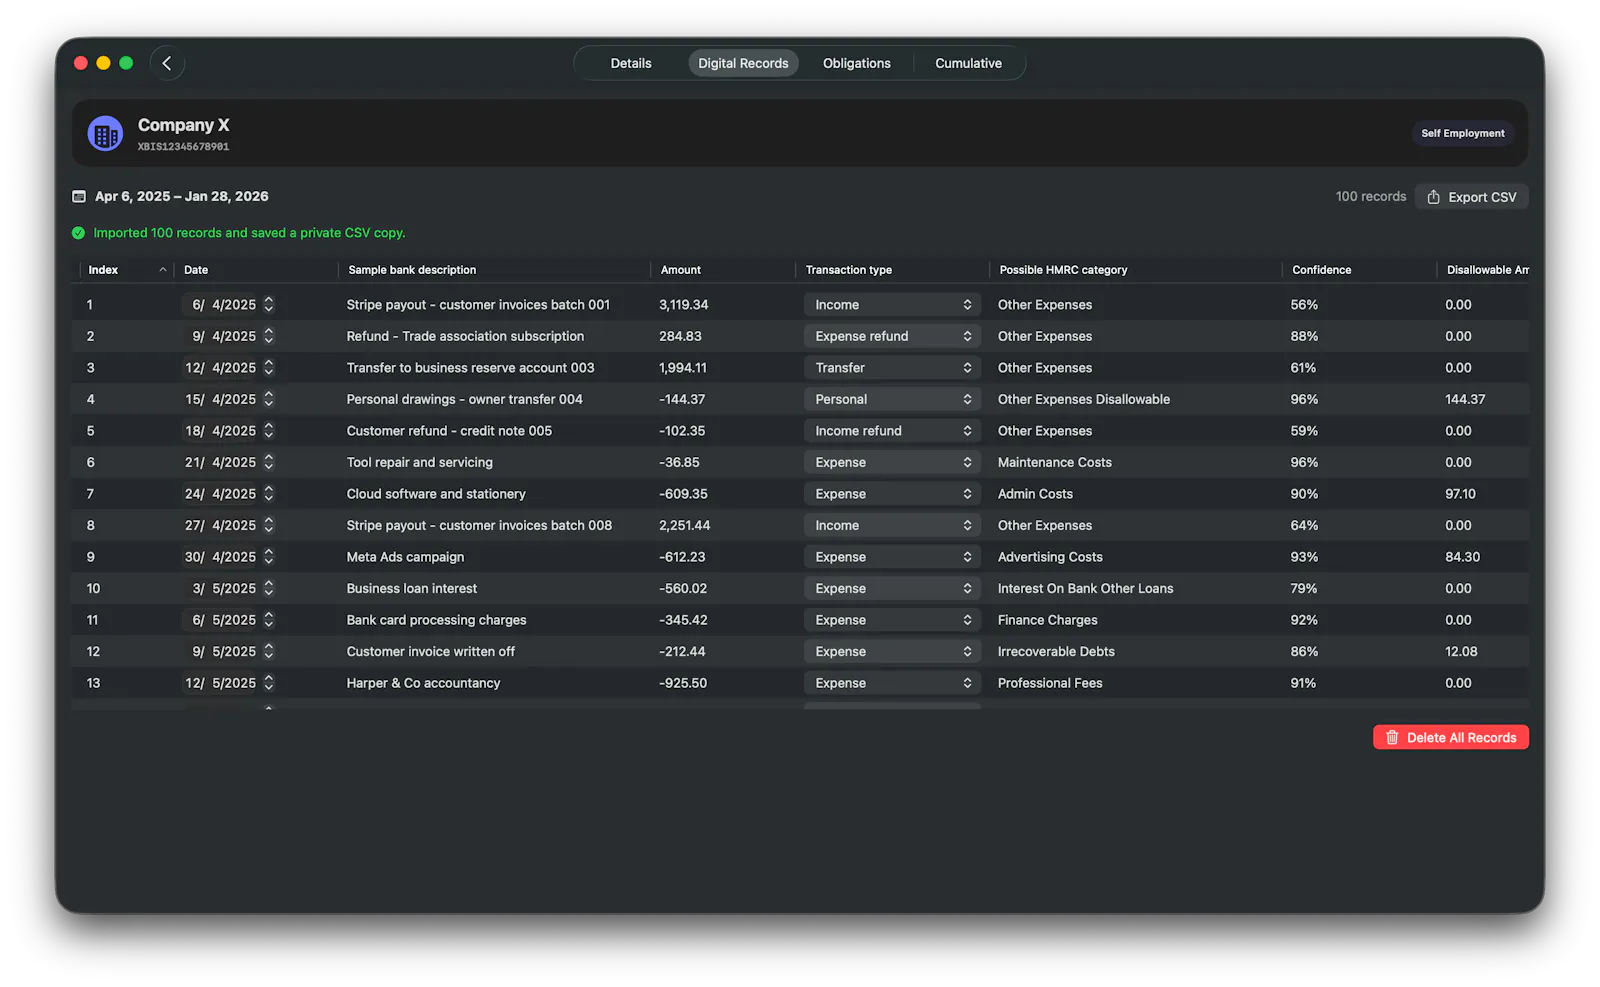The height and width of the screenshot is (987, 1600).
Task: Click 'Other Expenses Disallowable' category cell
Action: click(x=1084, y=399)
